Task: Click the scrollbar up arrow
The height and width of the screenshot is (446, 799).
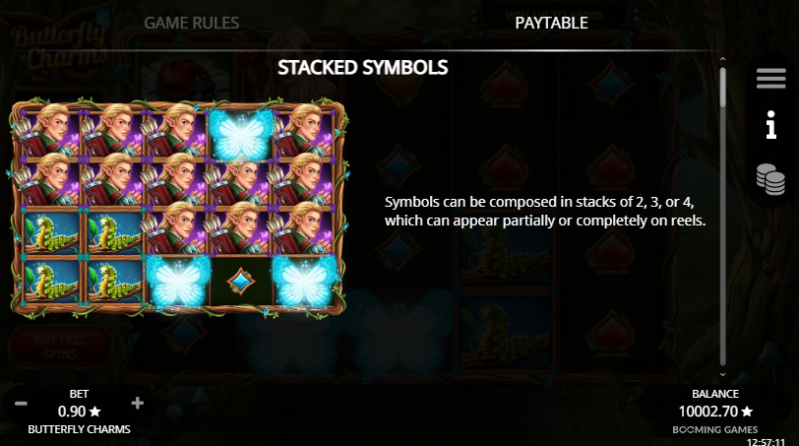Action: pos(723,60)
